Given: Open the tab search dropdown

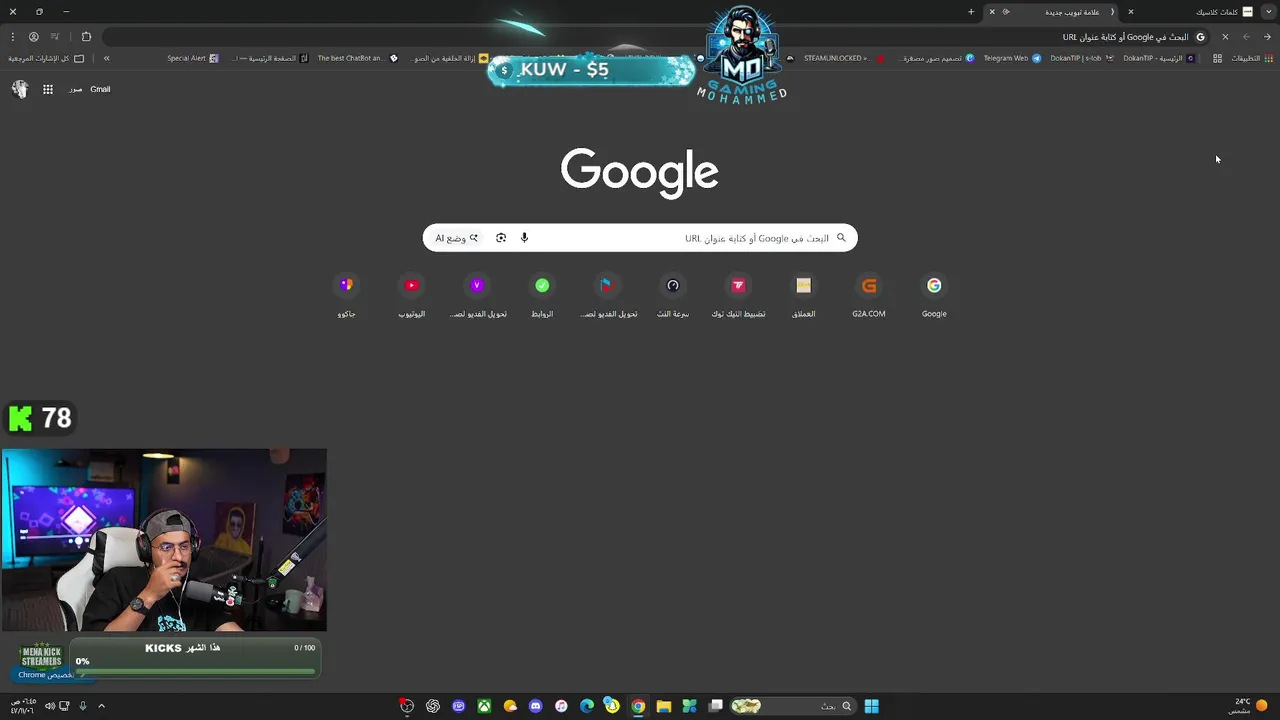Looking at the screenshot, I should tap(1268, 12).
